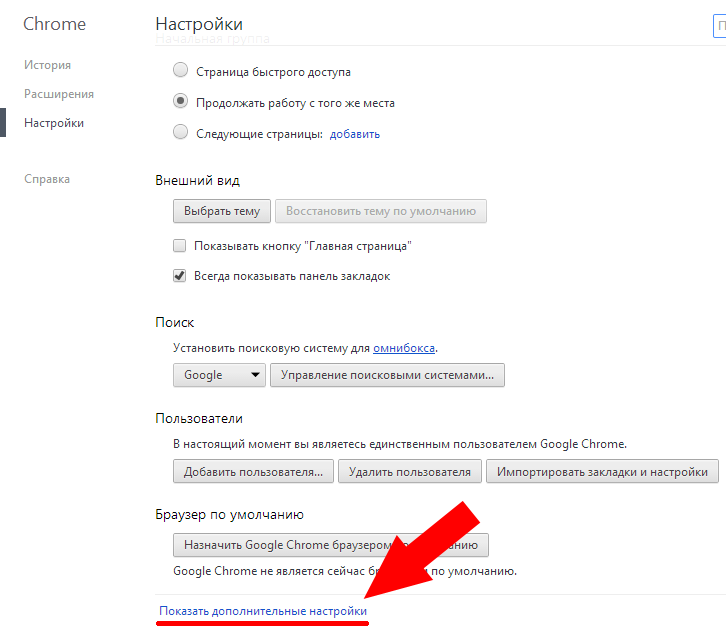
Task: Focus the settings search field at top right
Action: point(719,26)
